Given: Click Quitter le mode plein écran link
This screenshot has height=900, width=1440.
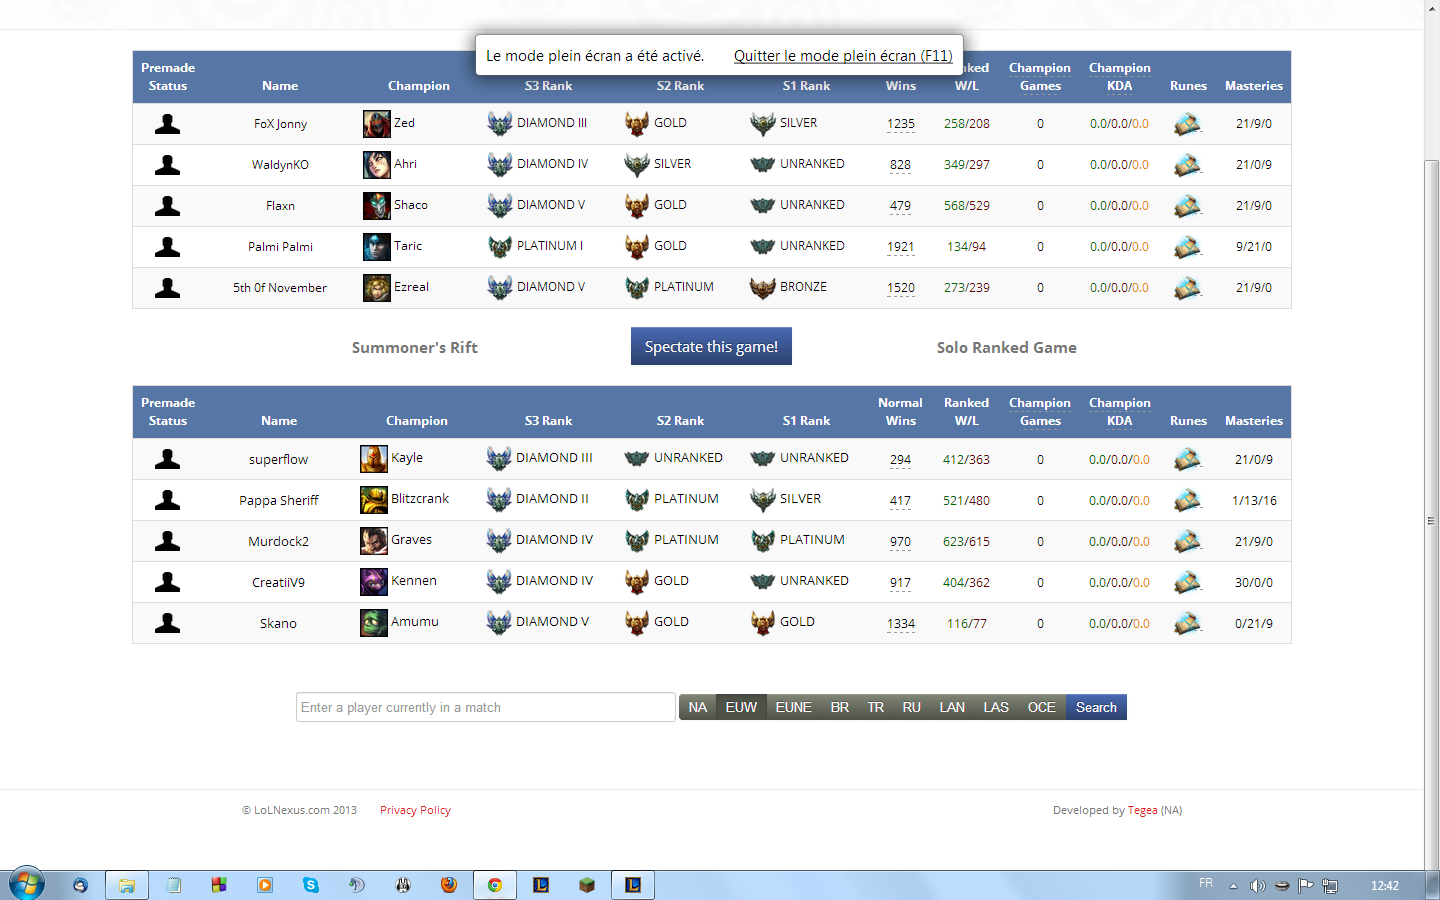Looking at the screenshot, I should click(x=843, y=56).
